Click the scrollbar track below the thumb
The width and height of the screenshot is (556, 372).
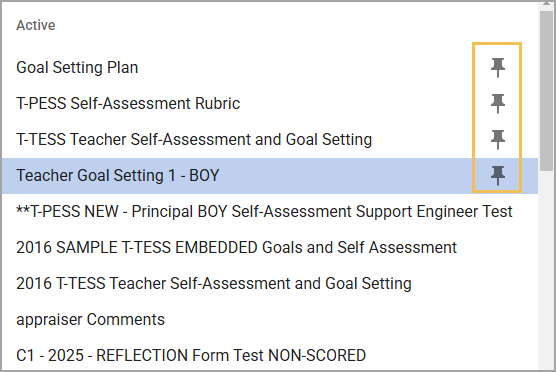click(x=547, y=271)
